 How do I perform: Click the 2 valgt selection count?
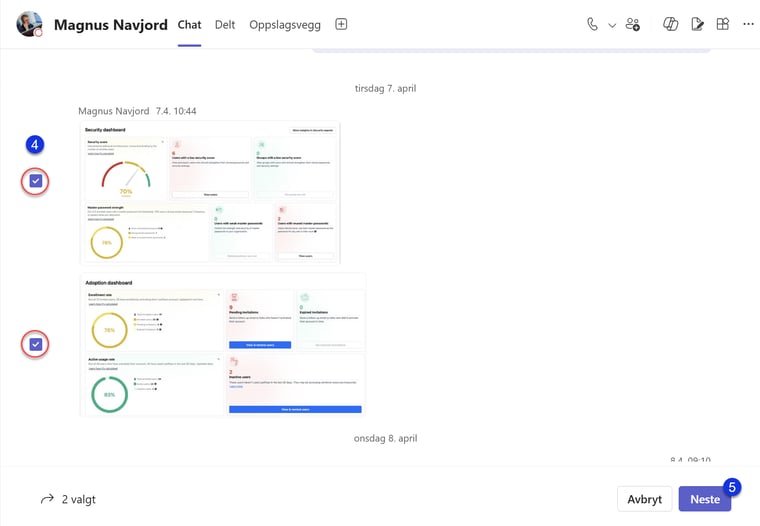(x=79, y=499)
